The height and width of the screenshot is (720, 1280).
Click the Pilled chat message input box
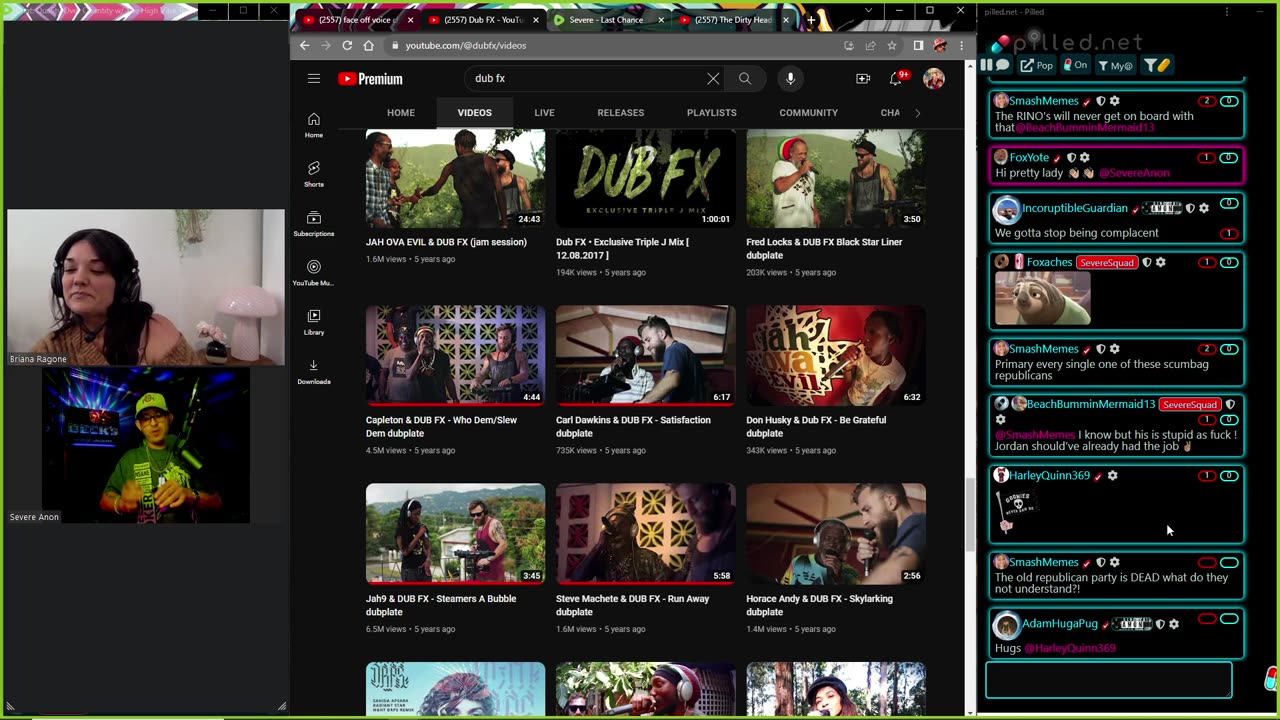(1109, 680)
